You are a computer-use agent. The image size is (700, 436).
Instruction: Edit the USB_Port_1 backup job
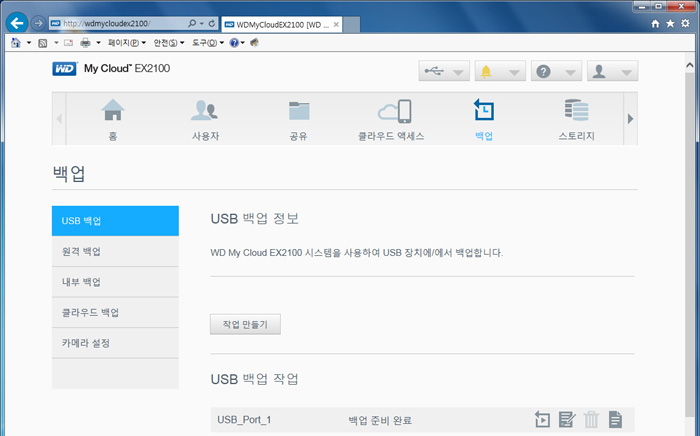point(567,419)
